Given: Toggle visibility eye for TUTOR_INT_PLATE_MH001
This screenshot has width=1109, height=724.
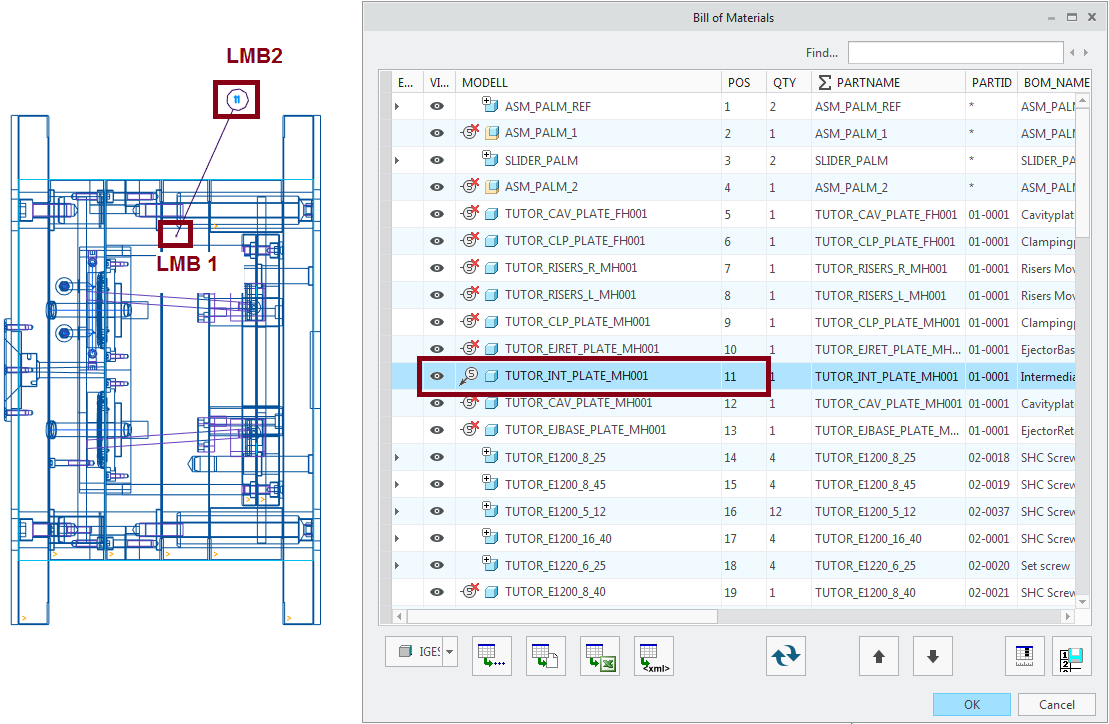Looking at the screenshot, I should point(437,376).
